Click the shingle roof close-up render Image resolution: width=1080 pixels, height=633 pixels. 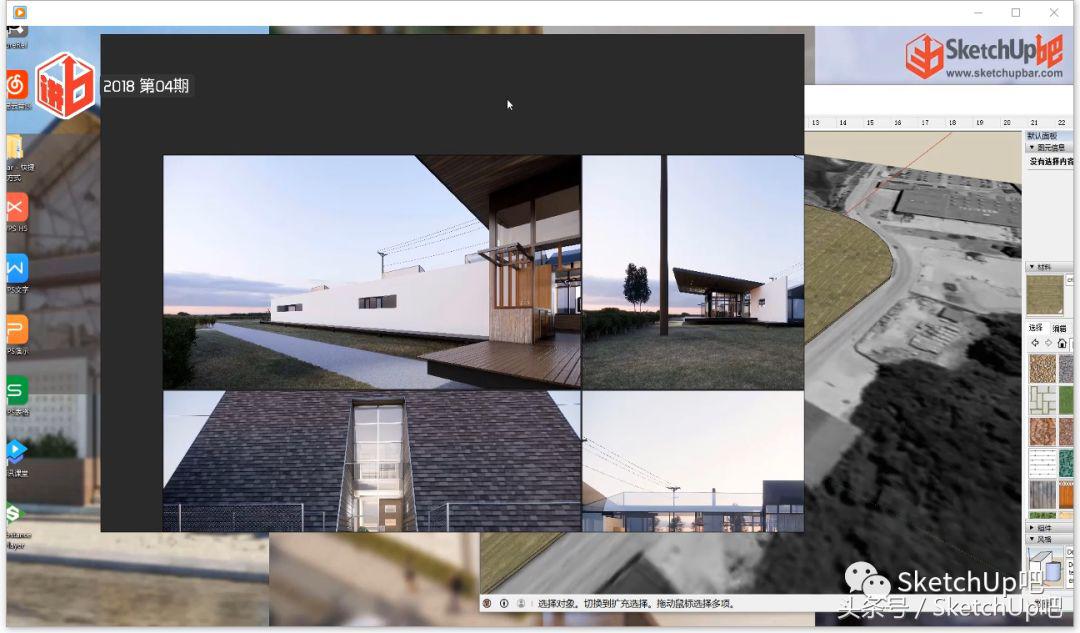tap(372, 461)
